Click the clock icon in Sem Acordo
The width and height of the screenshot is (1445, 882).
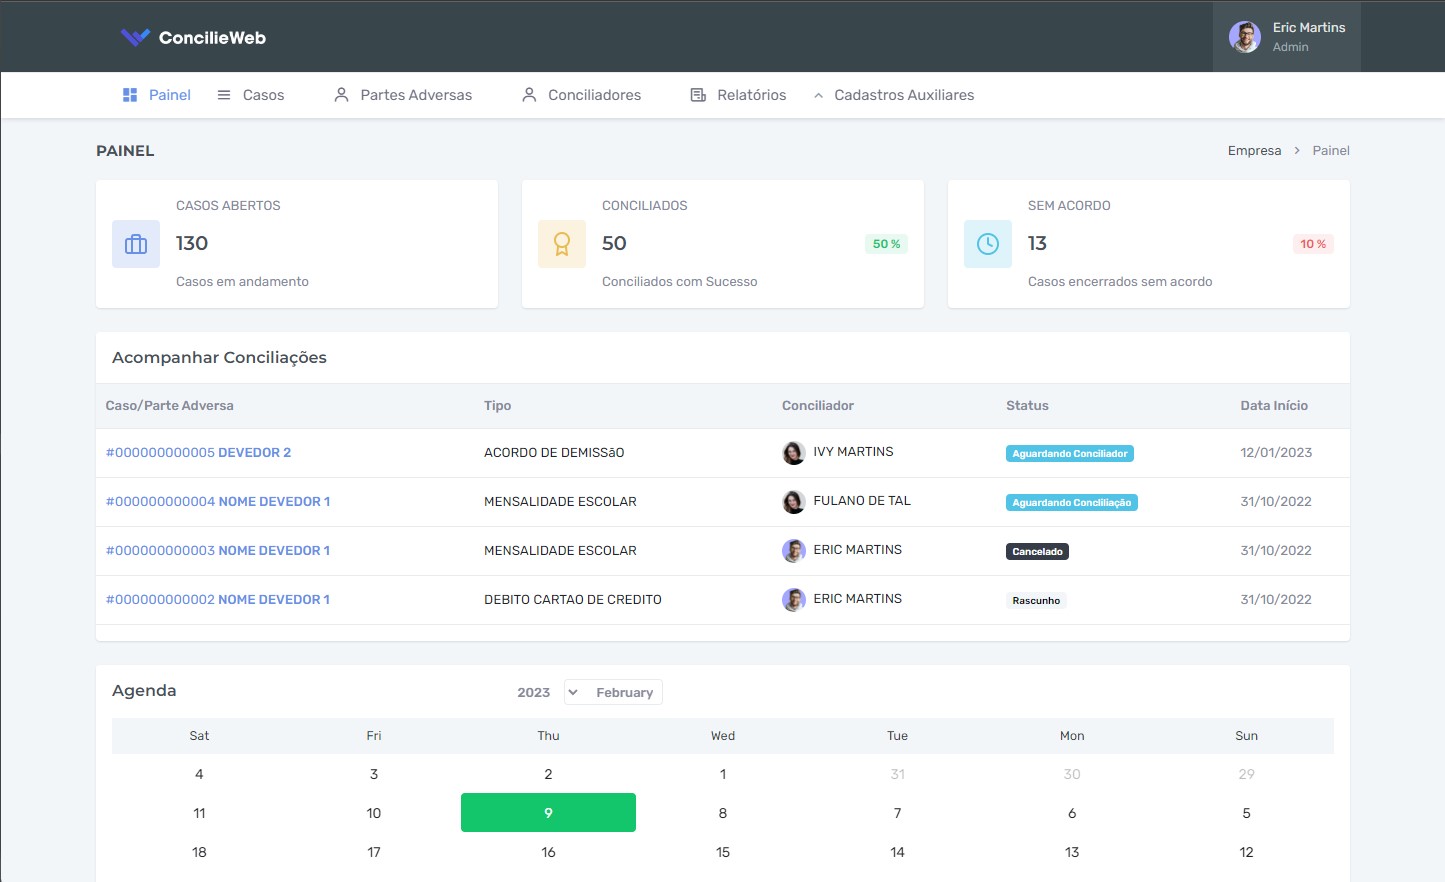[988, 244]
